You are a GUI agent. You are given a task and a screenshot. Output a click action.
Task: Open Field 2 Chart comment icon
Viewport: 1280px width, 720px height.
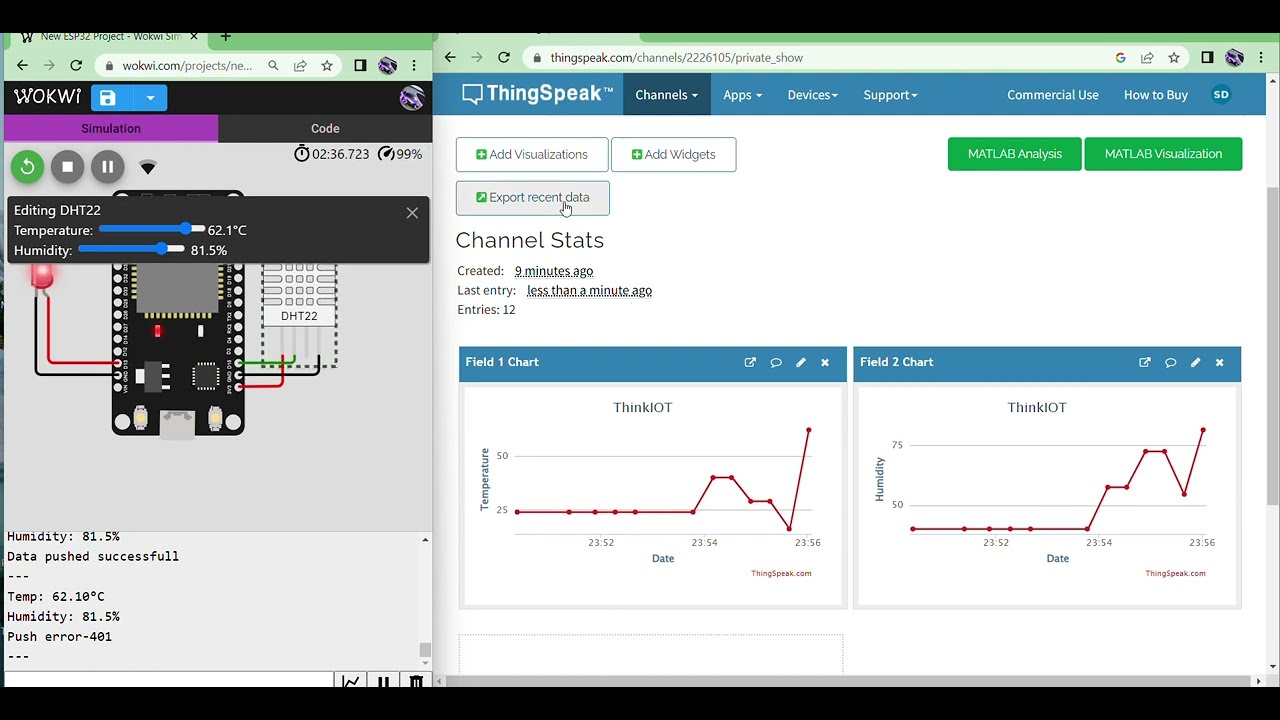[1170, 362]
